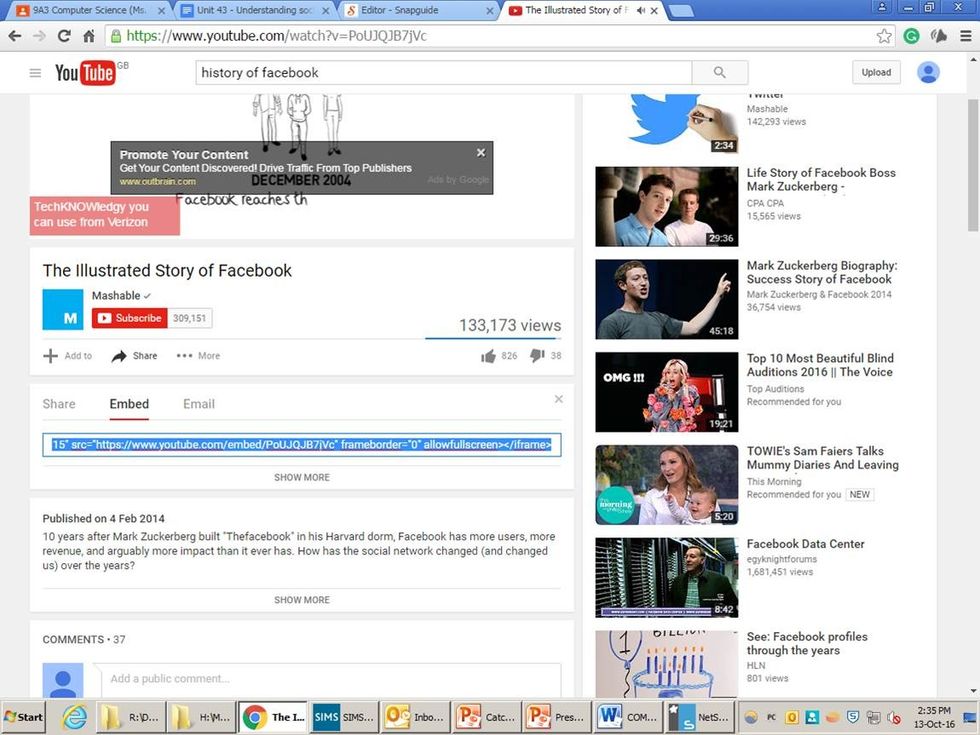The height and width of the screenshot is (735, 980).
Task: Open Mashable channel avatar
Action: tap(62, 309)
